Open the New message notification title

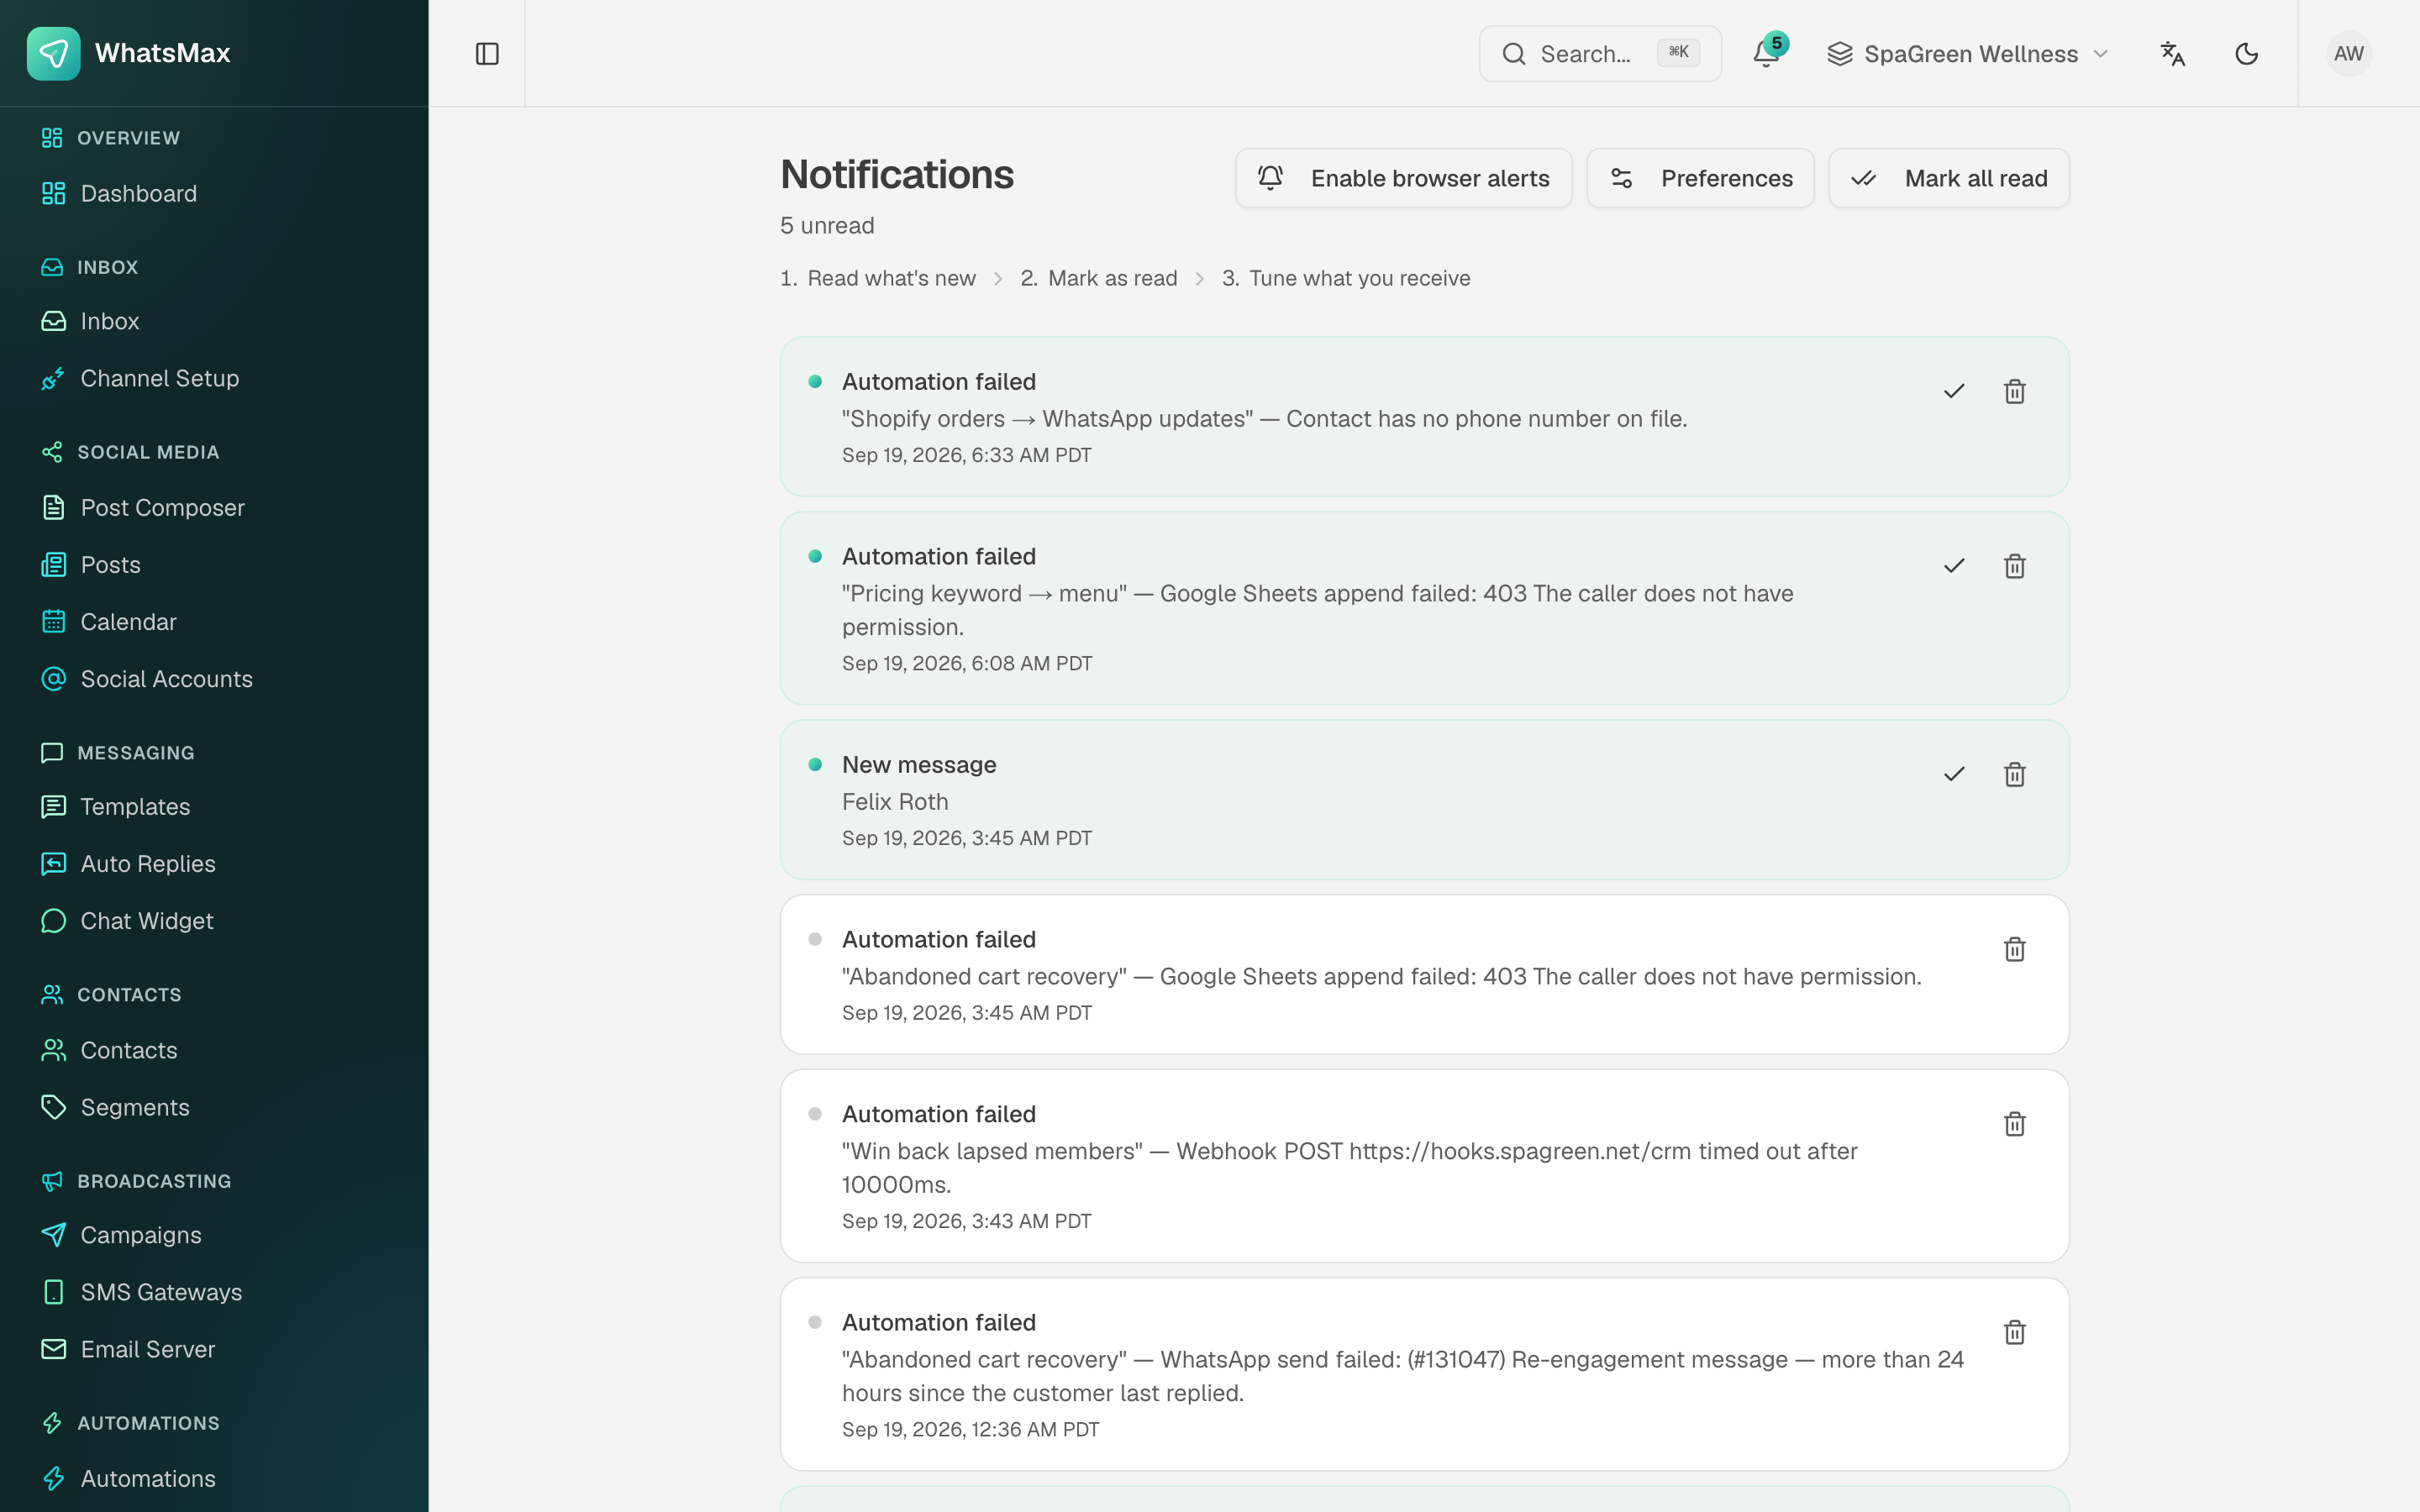(919, 764)
